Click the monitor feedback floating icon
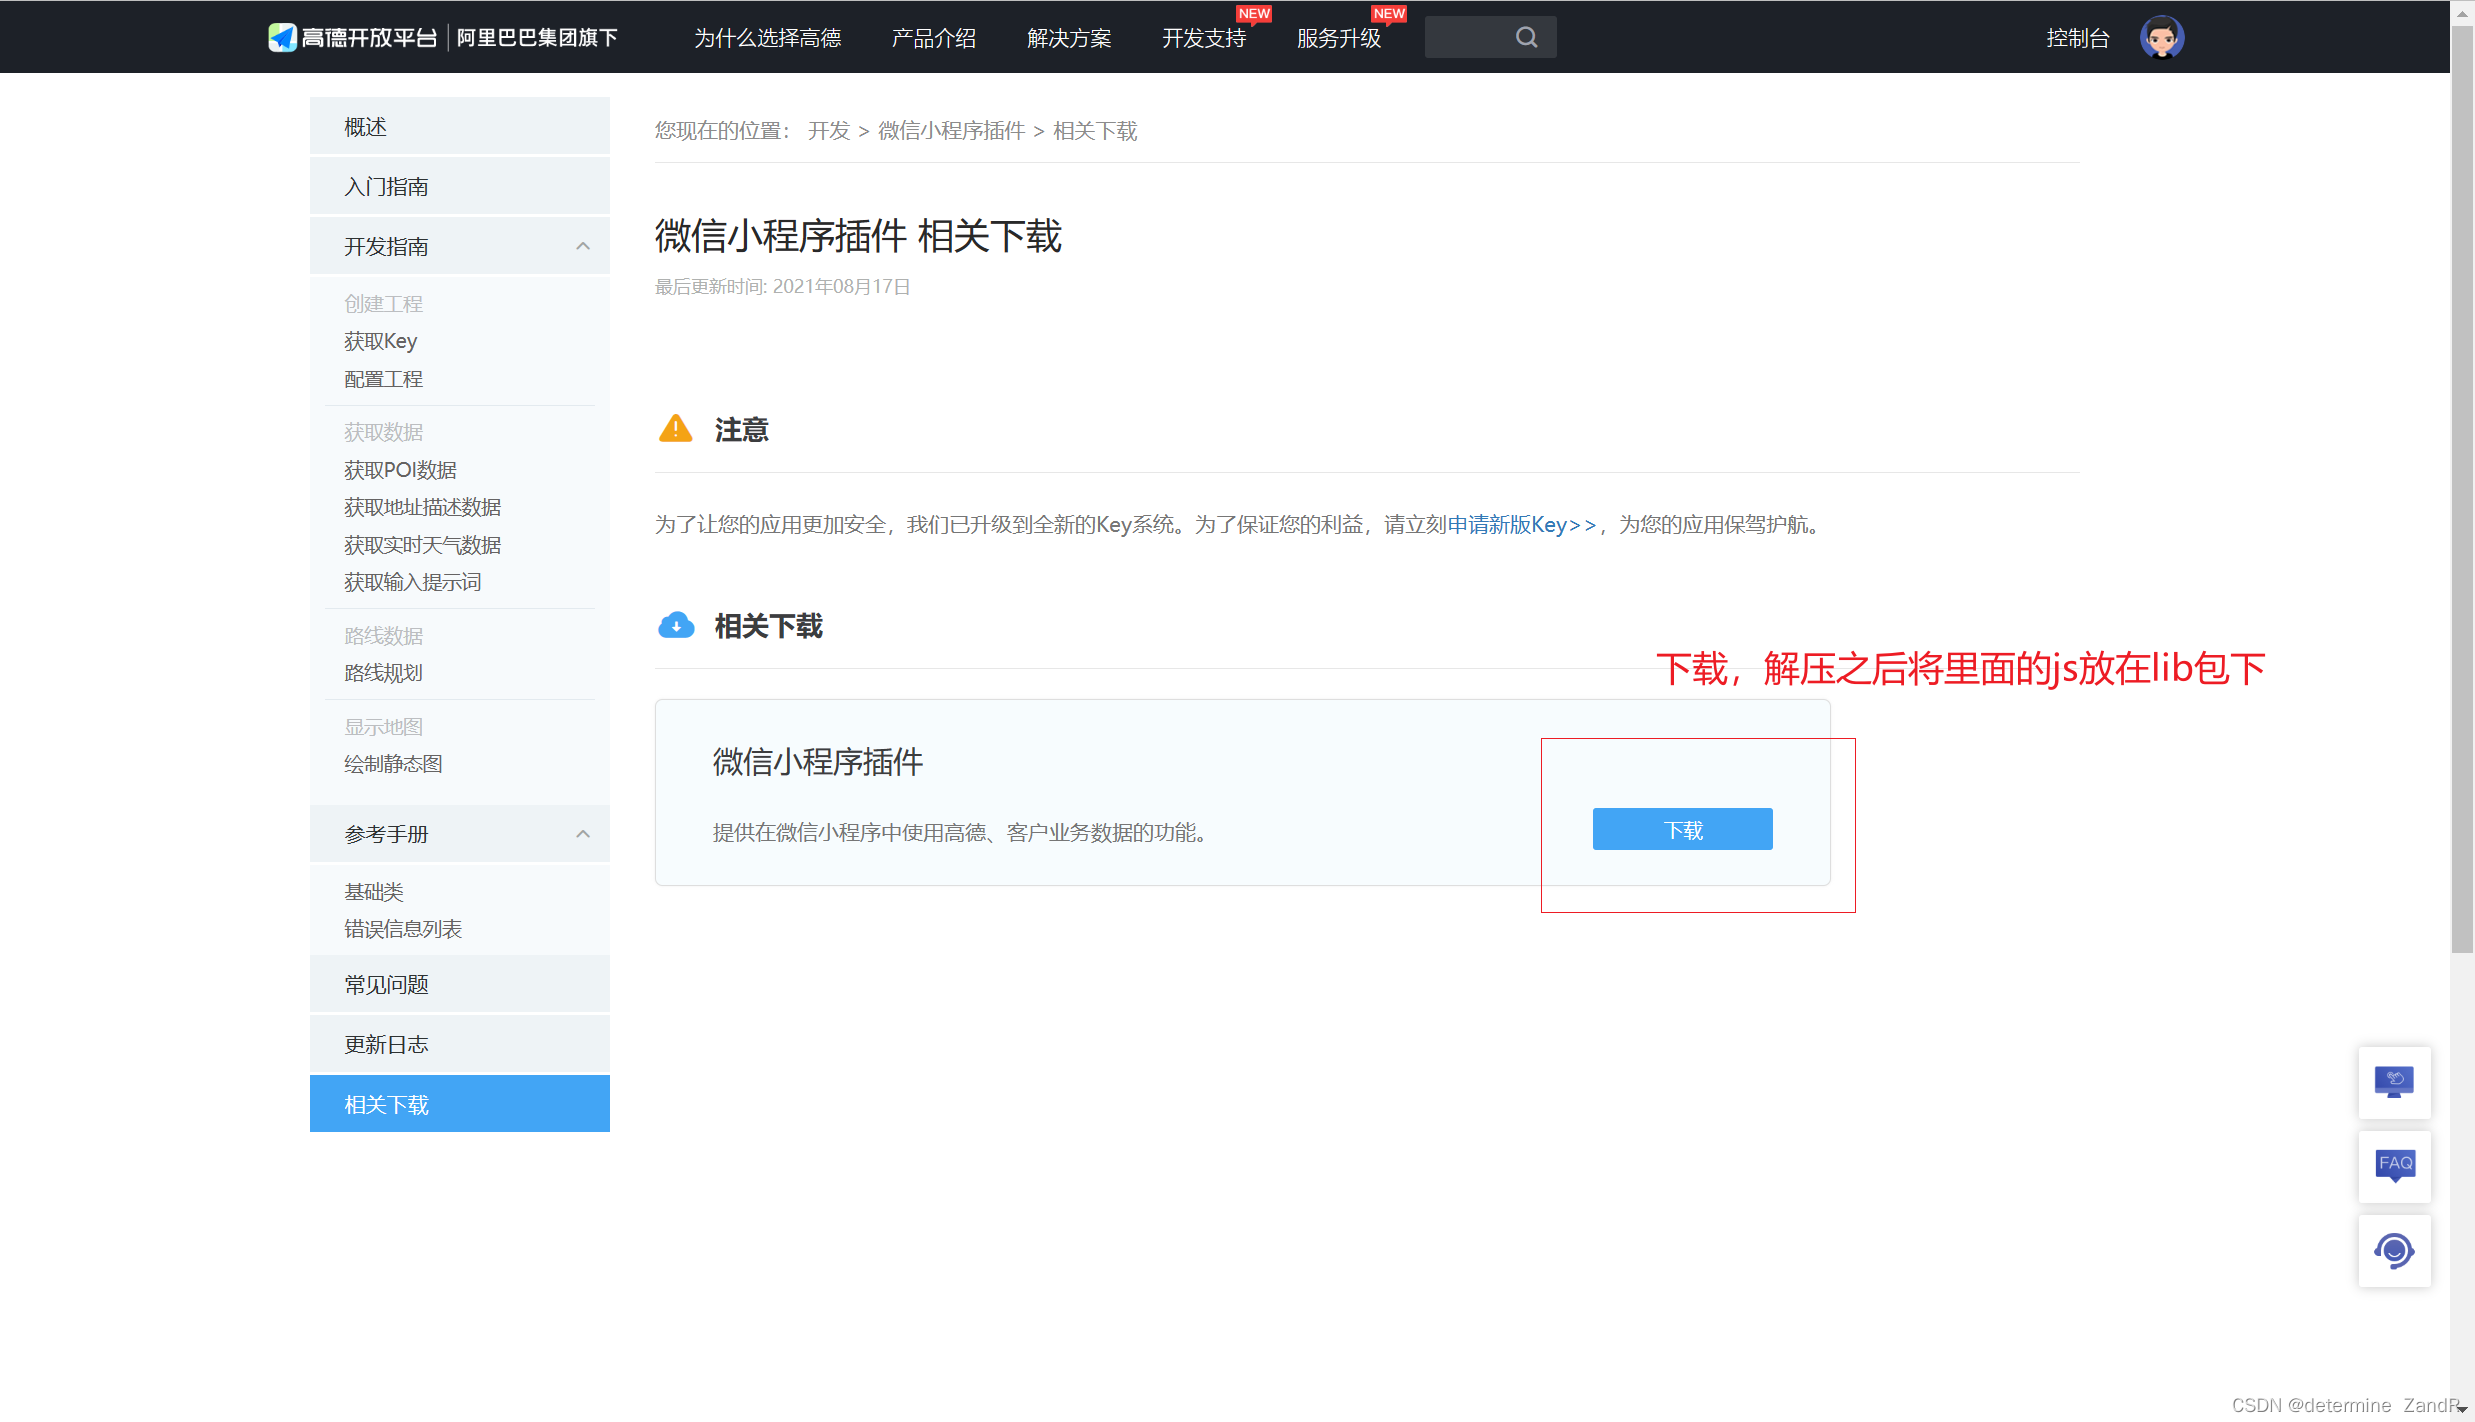Viewport: 2475px width, 1422px height. (2394, 1082)
